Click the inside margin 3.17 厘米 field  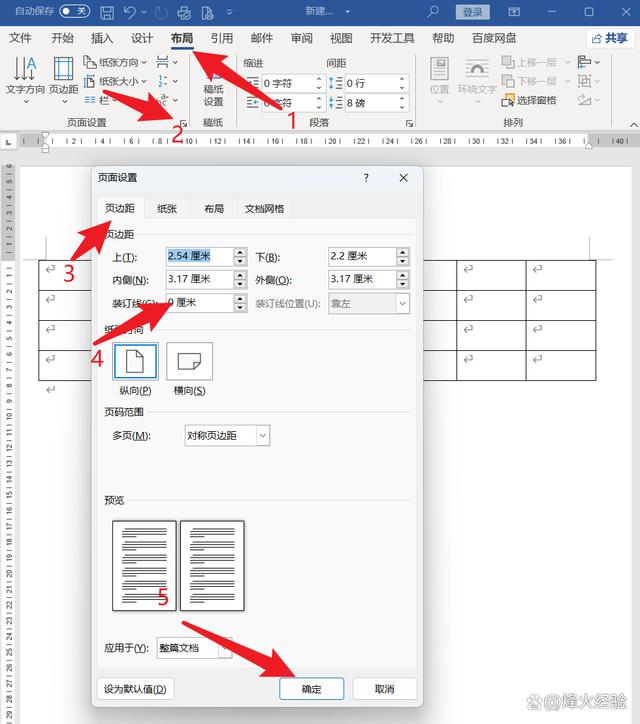point(199,279)
